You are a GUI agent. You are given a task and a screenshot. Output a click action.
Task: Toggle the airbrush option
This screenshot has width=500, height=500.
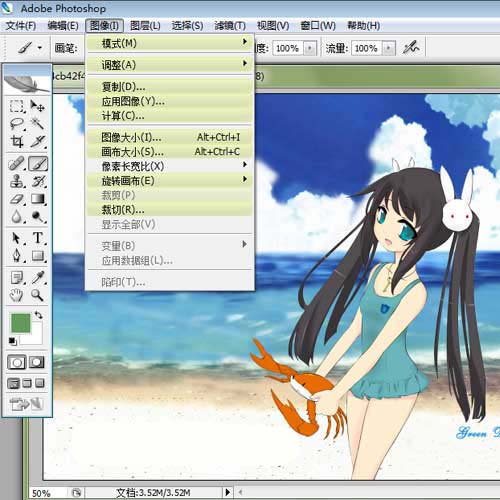pyautogui.click(x=411, y=48)
